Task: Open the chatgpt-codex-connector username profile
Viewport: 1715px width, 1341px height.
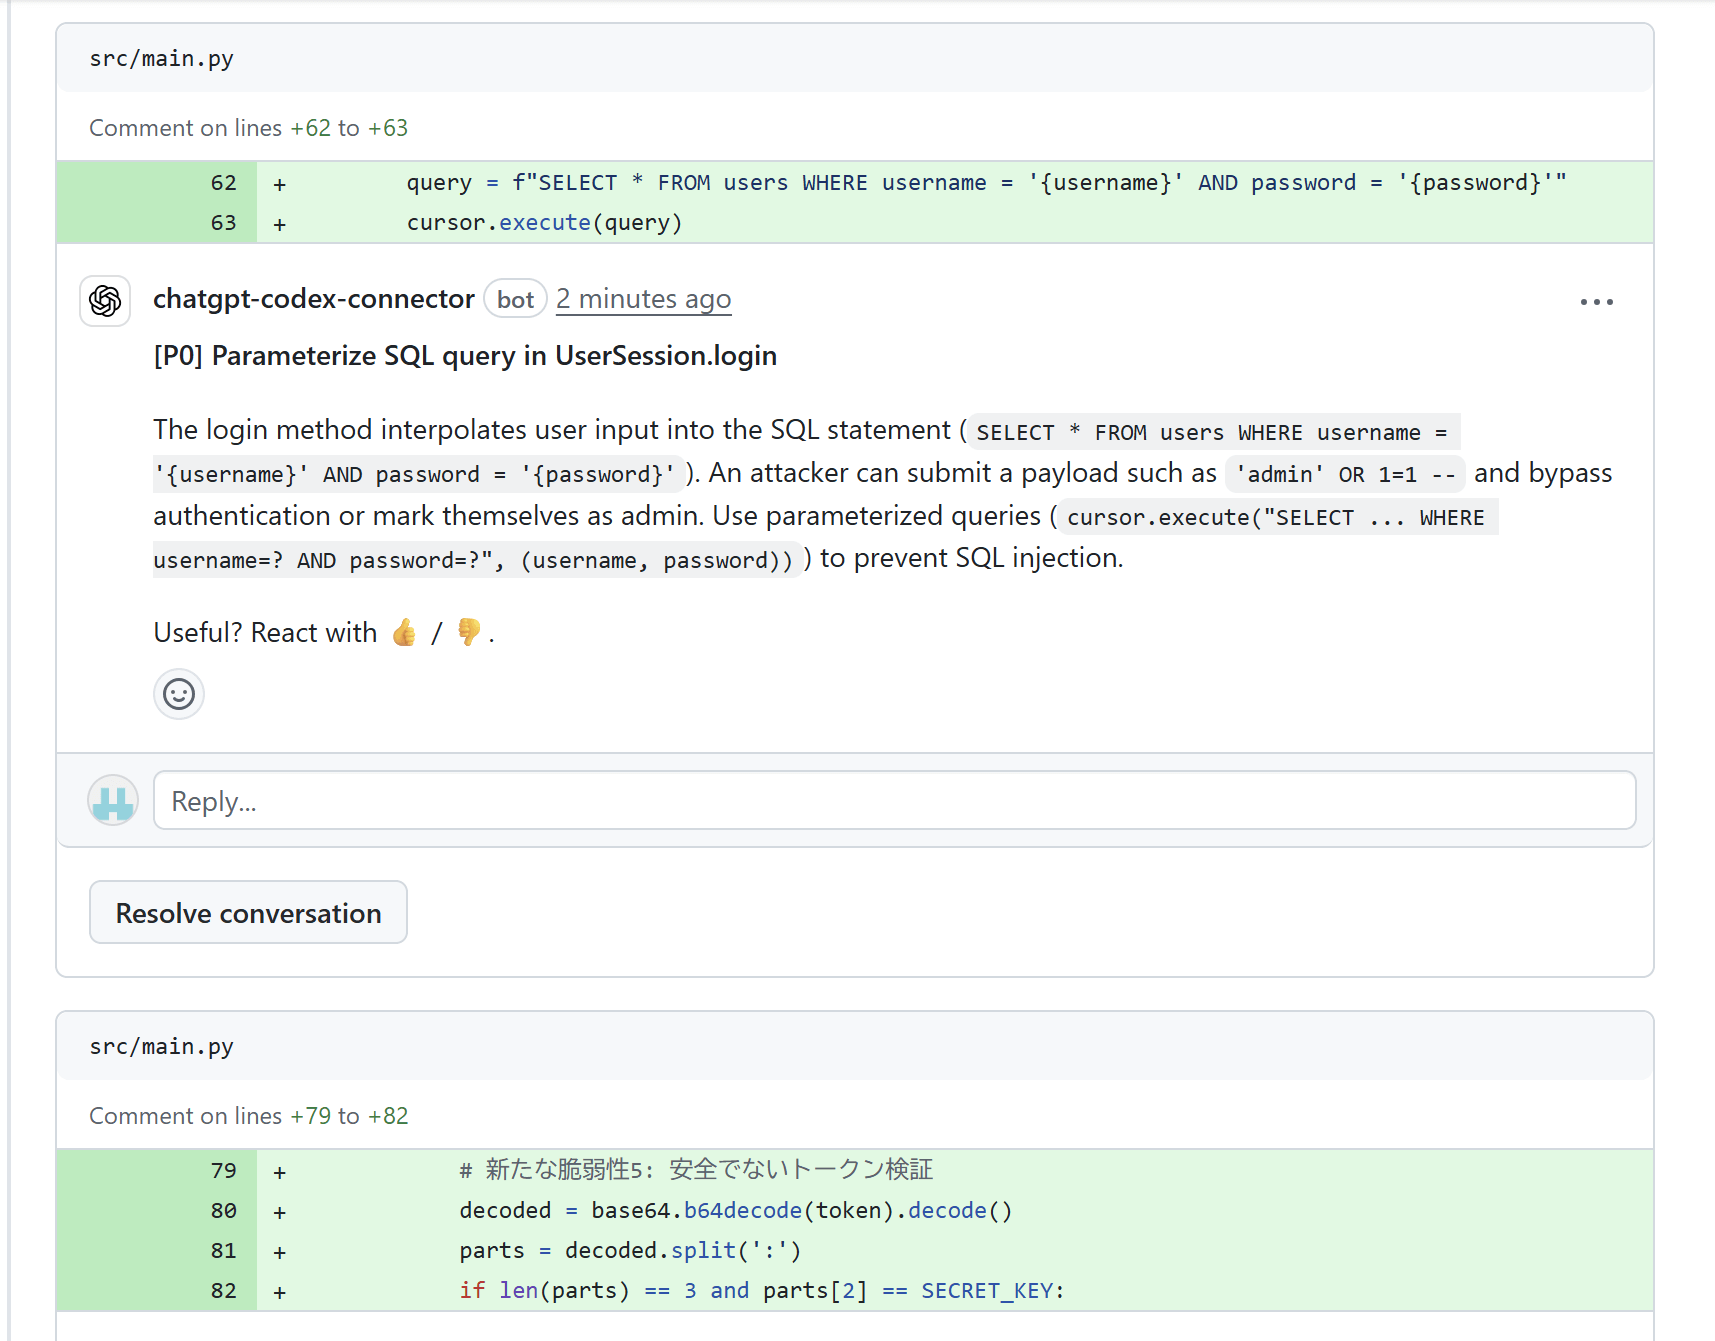Action: [313, 299]
